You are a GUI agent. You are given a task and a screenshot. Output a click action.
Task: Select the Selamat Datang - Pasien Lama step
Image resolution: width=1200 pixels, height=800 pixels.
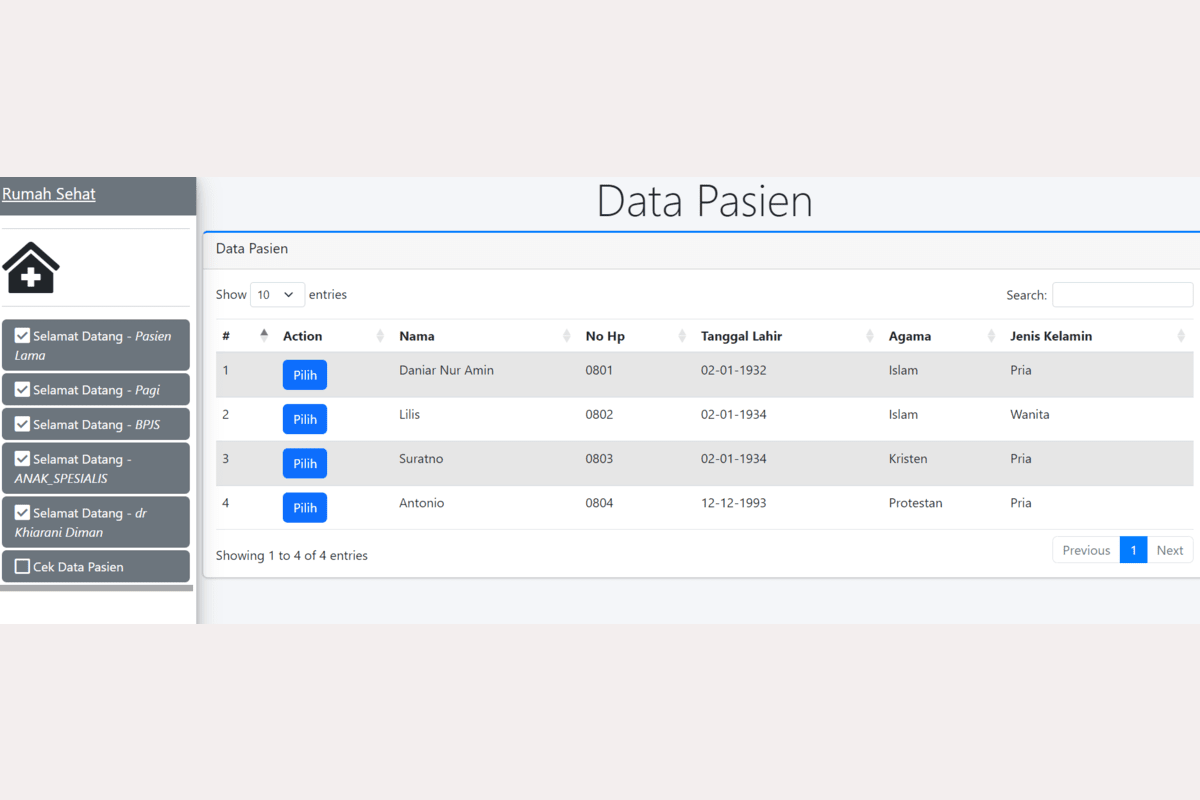click(95, 345)
